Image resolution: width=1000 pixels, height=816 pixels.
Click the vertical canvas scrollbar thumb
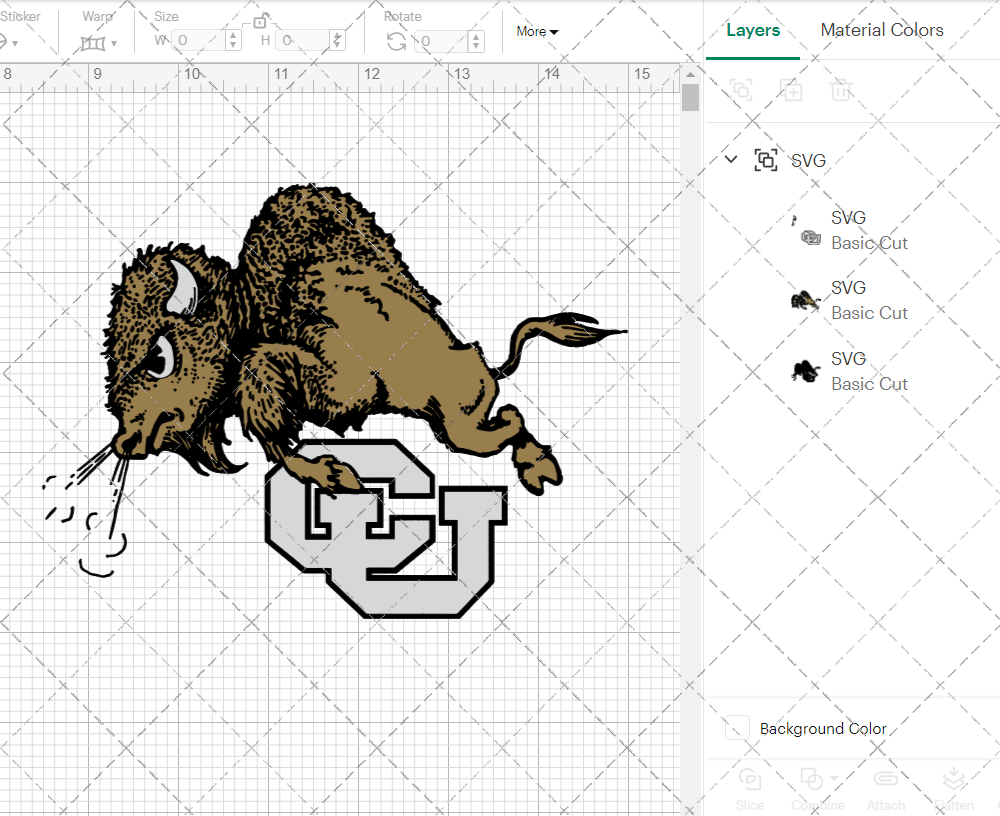coord(690,98)
